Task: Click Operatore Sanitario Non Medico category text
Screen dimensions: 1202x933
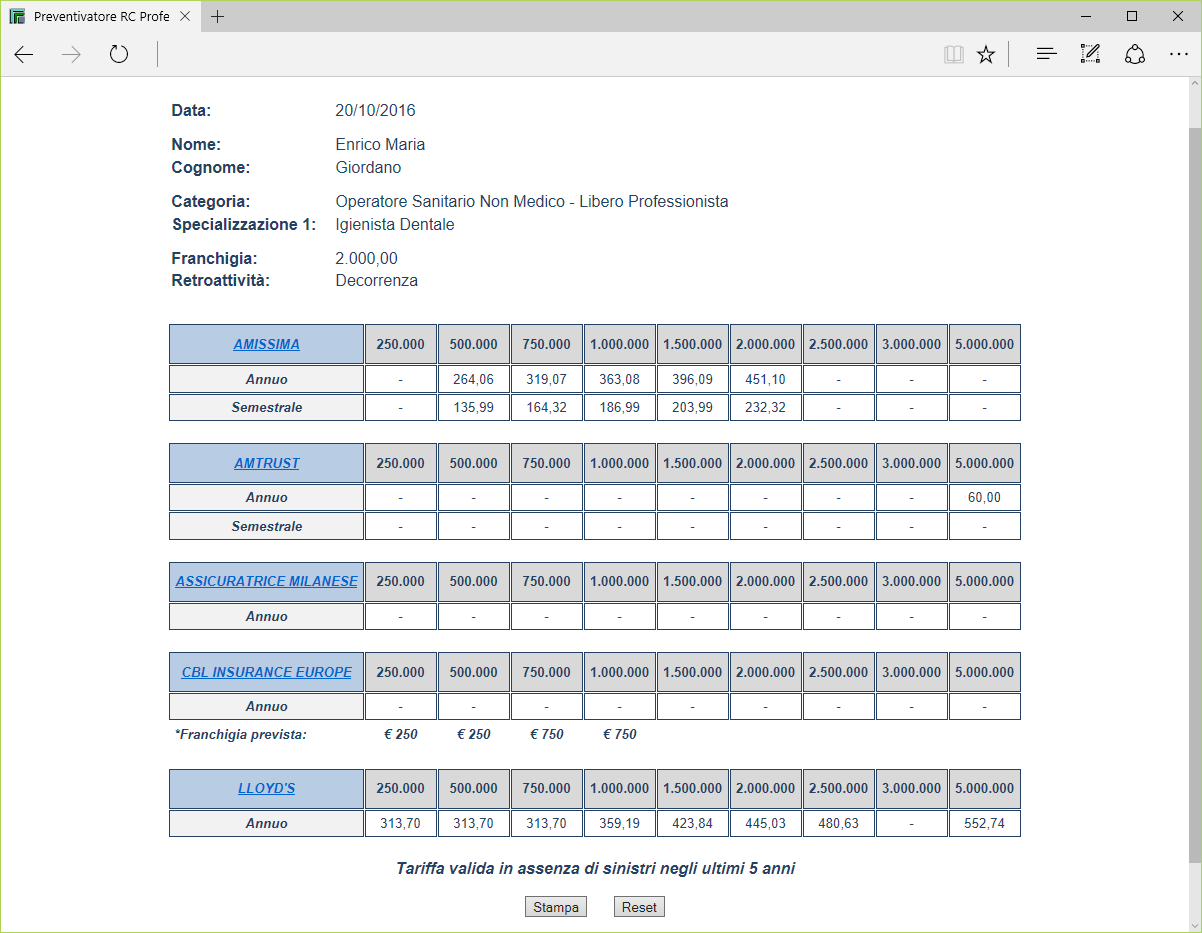Action: [531, 201]
